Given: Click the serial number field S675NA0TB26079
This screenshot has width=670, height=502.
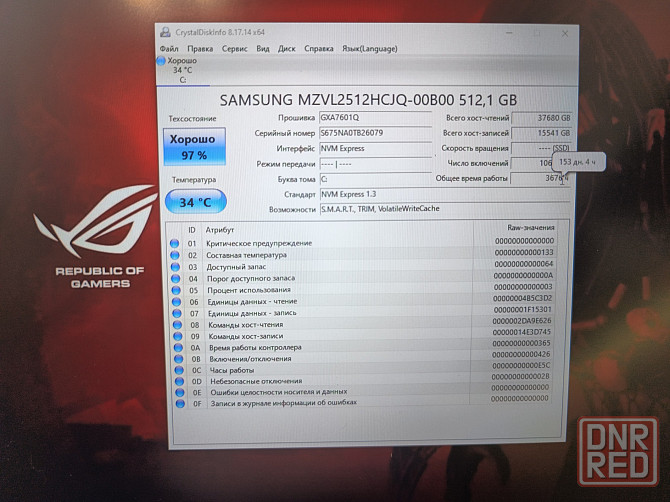Looking at the screenshot, I should pos(376,133).
